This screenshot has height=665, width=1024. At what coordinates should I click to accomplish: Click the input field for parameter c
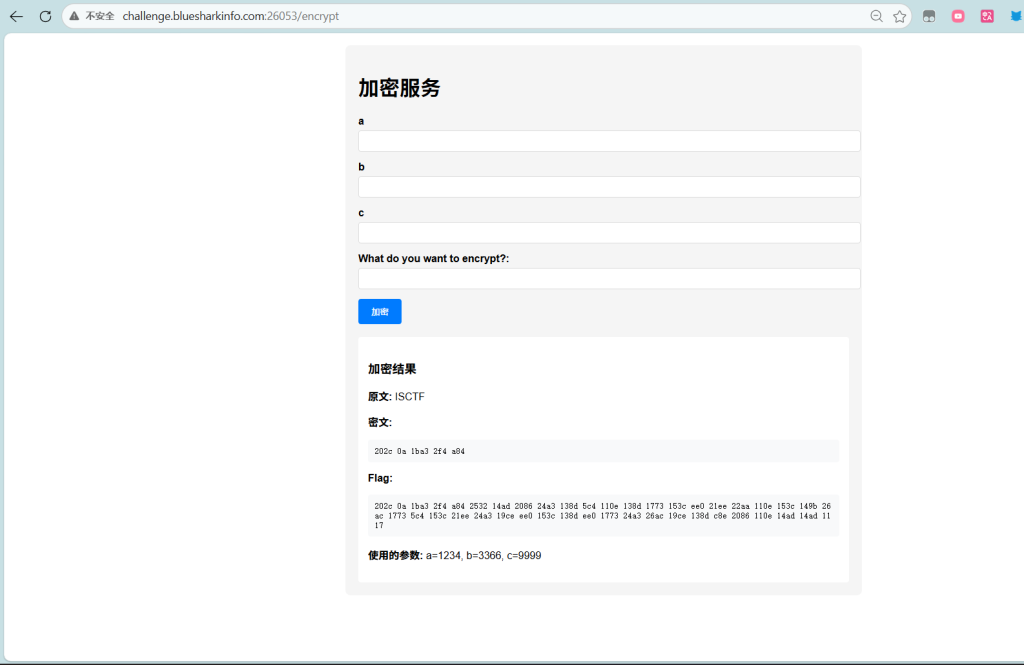pos(609,233)
